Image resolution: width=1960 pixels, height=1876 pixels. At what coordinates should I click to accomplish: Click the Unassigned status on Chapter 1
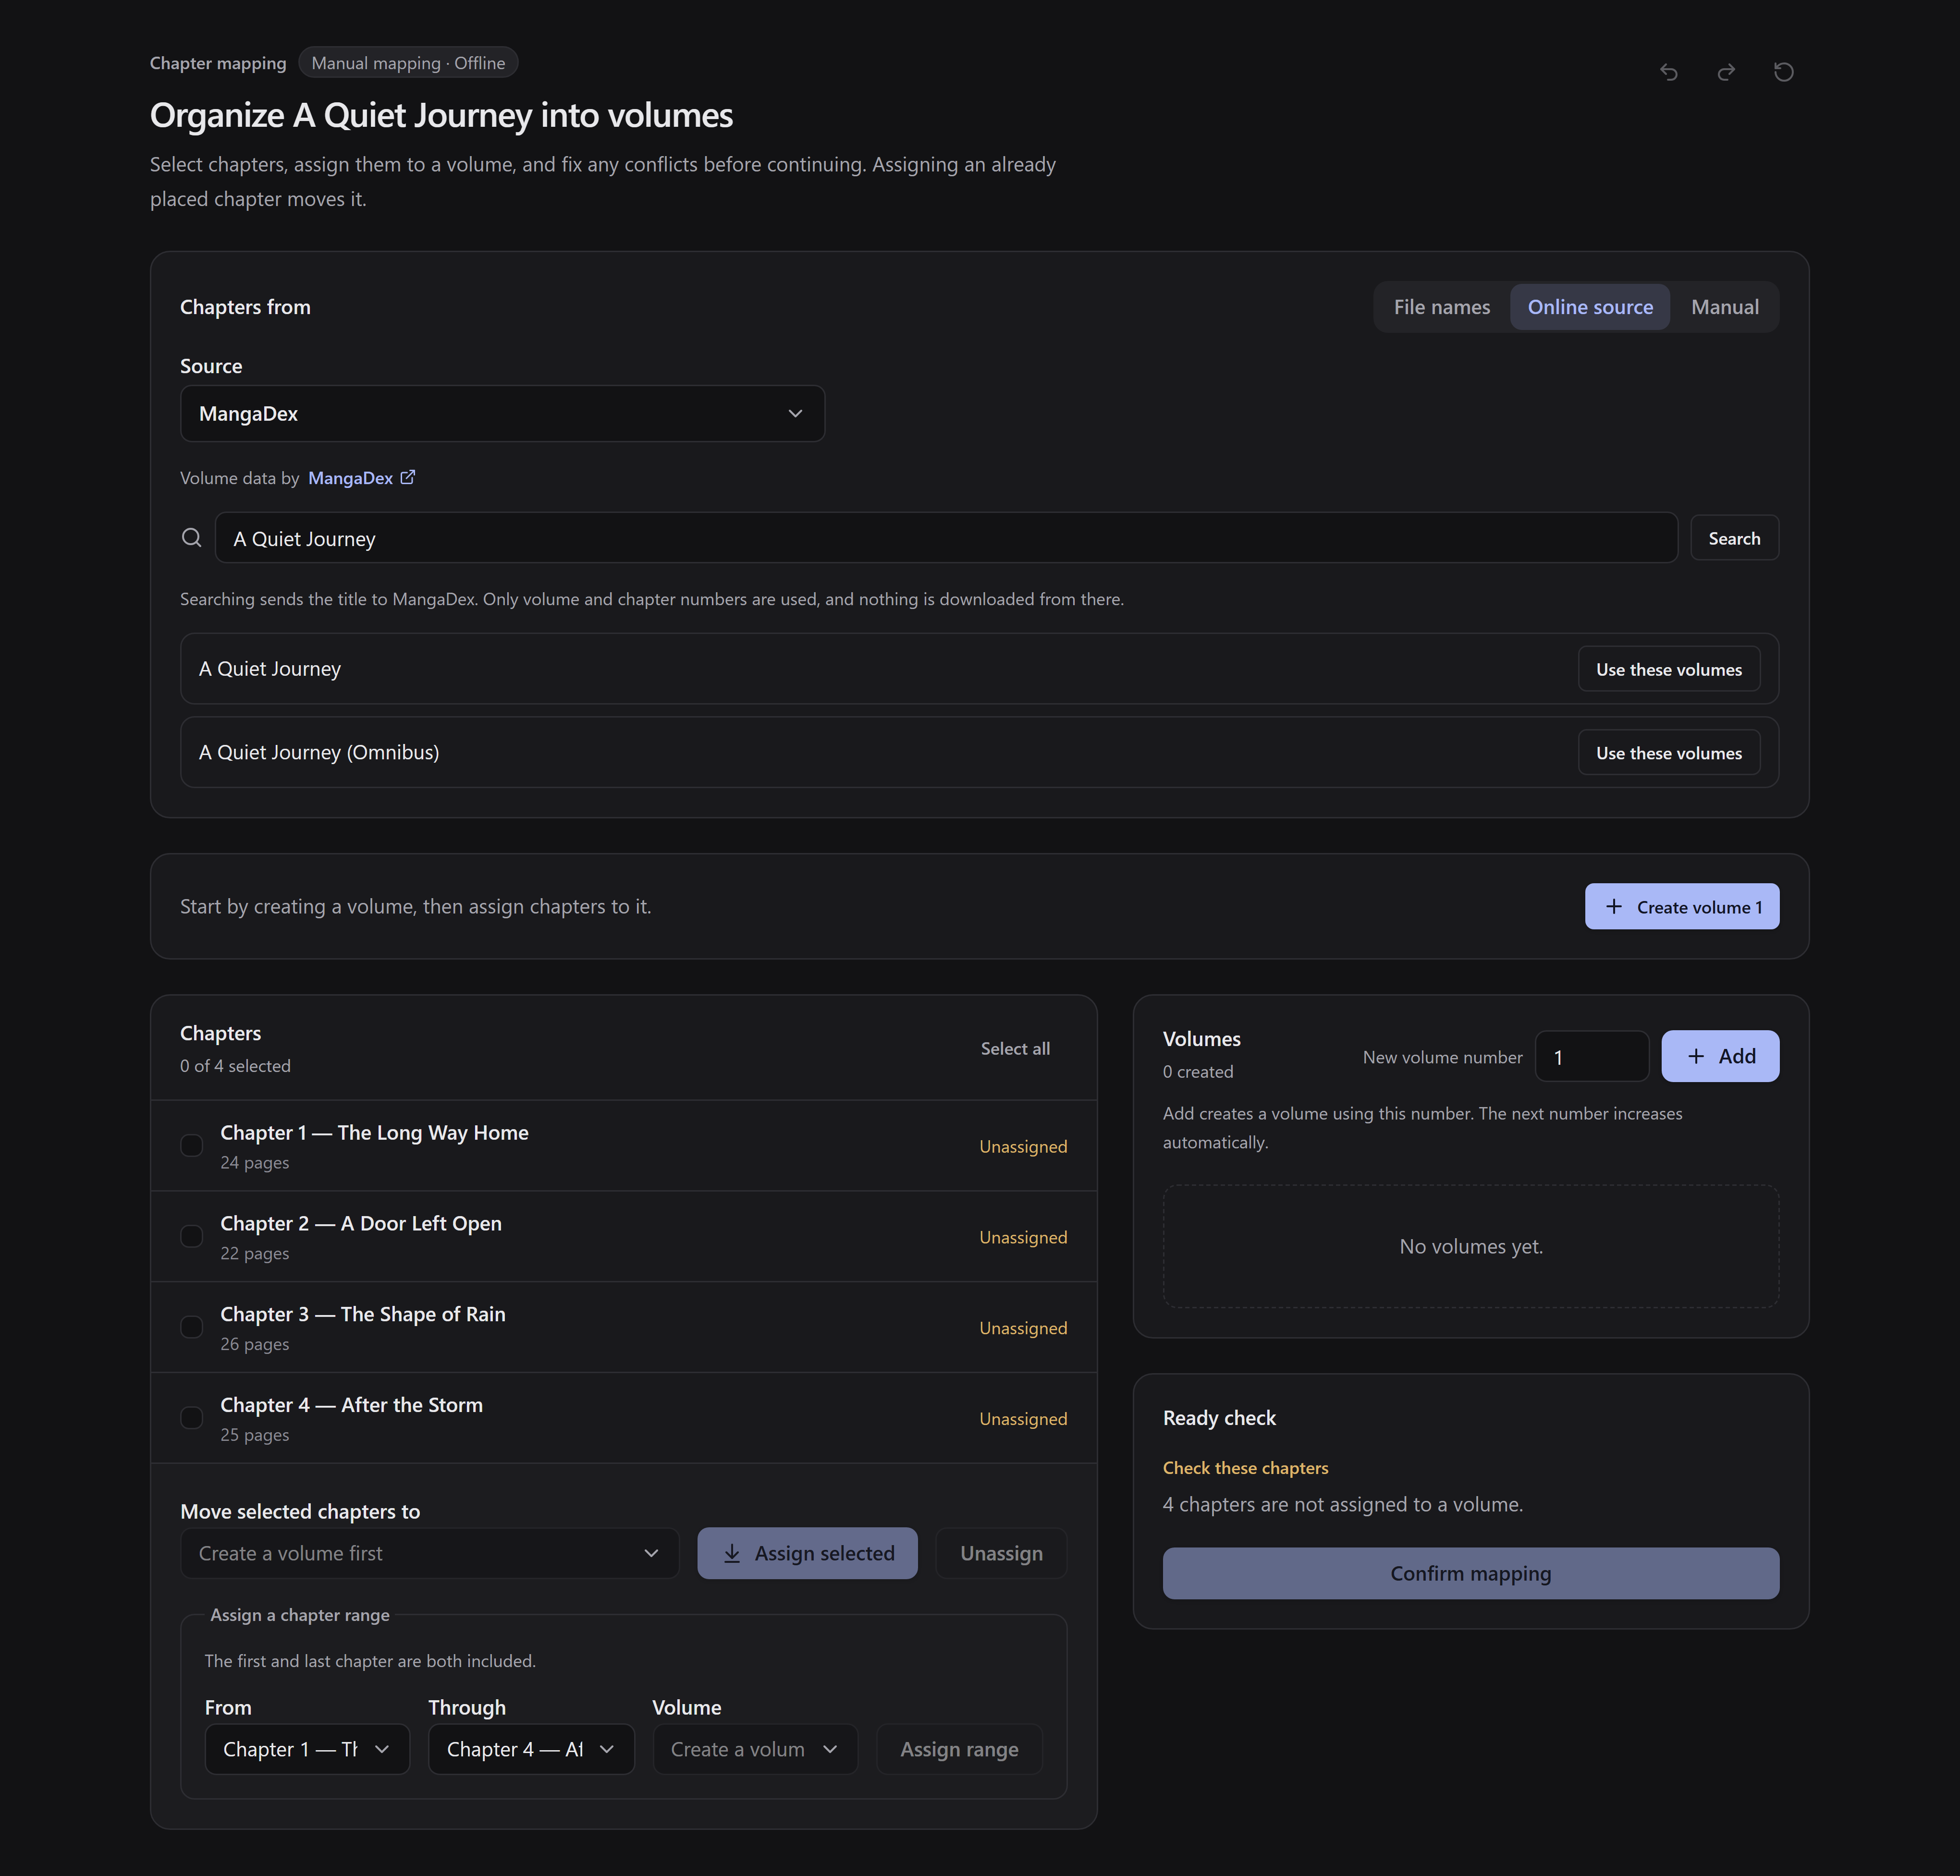[x=1023, y=1146]
